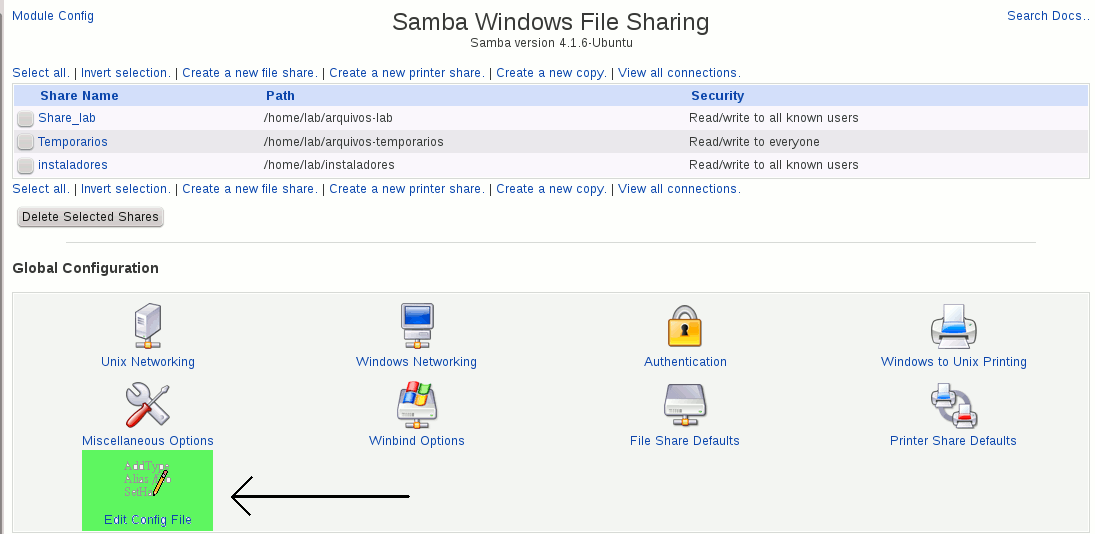Click the Global Configuration heading
This screenshot has height=534, width=1095.
point(85,268)
